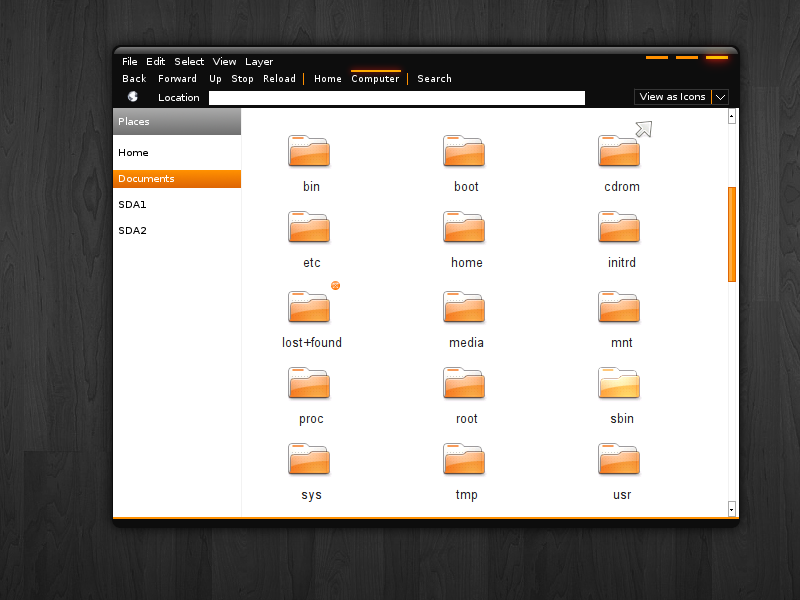Open the View menu

point(224,62)
